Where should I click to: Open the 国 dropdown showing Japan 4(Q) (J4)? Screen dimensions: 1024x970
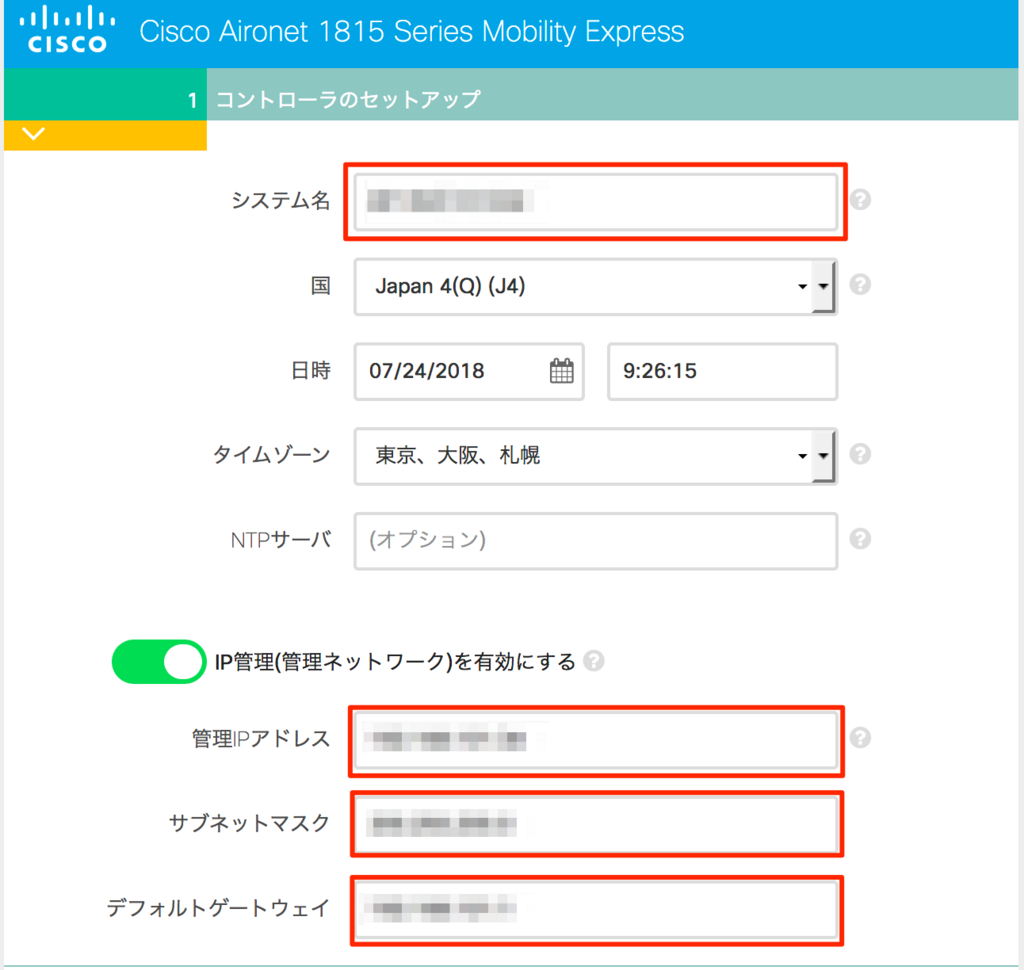(x=596, y=287)
